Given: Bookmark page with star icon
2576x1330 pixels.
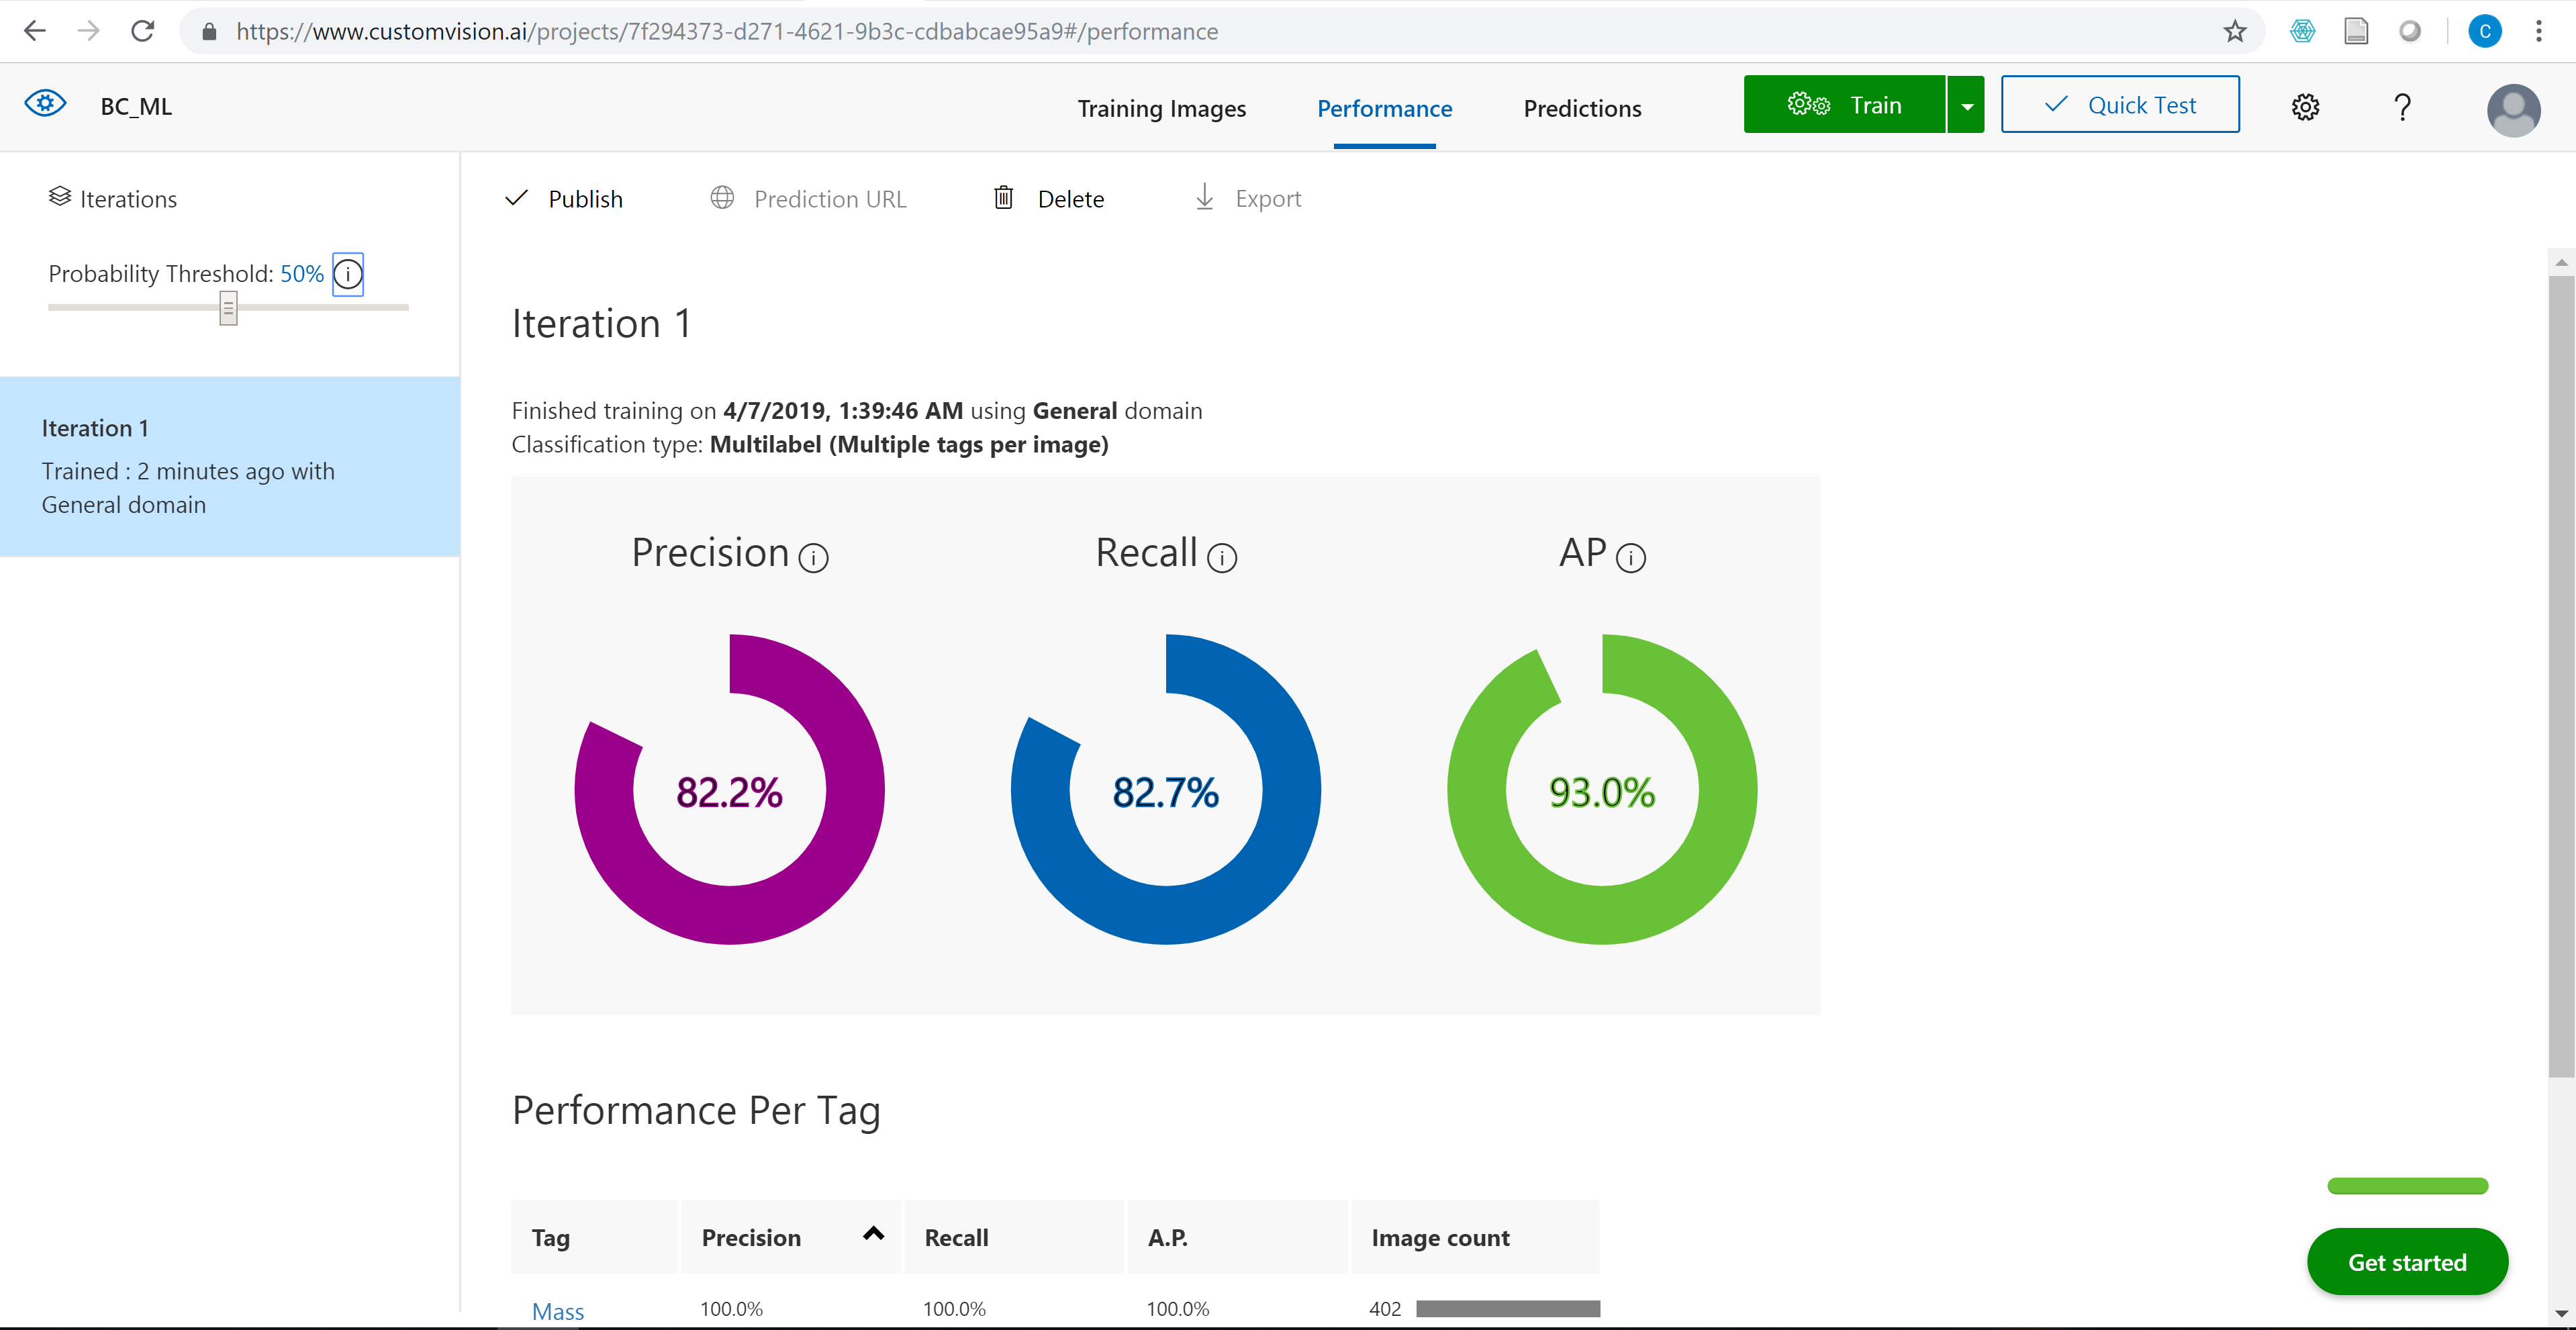Looking at the screenshot, I should (x=2235, y=31).
